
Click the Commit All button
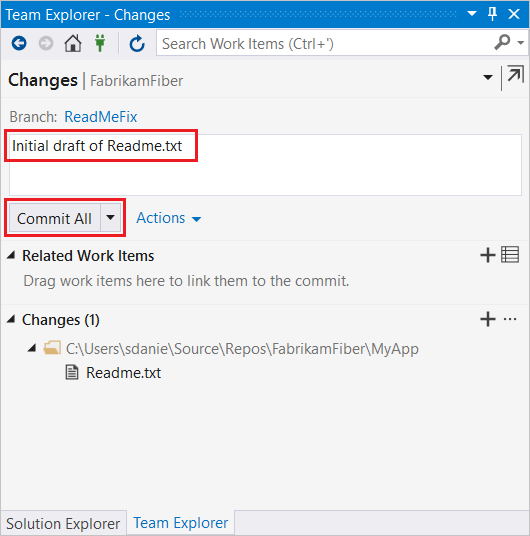click(x=55, y=218)
